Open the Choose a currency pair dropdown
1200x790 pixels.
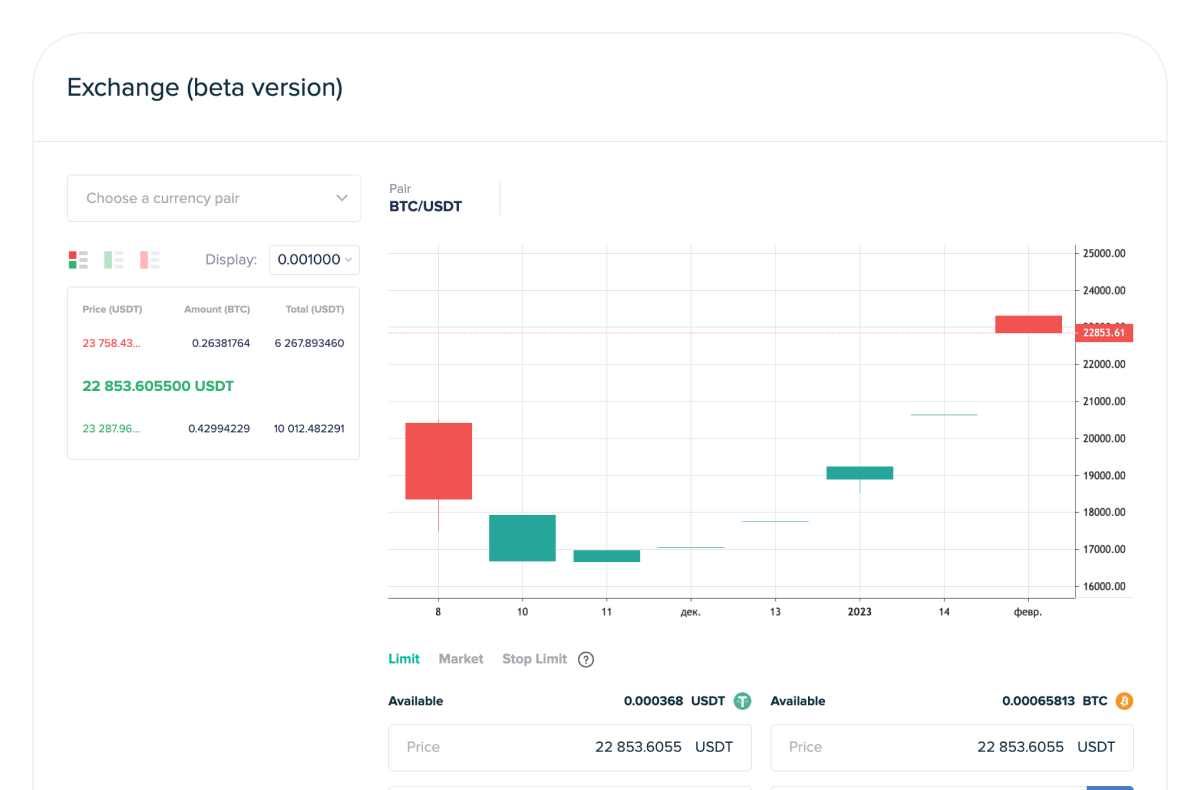point(214,198)
